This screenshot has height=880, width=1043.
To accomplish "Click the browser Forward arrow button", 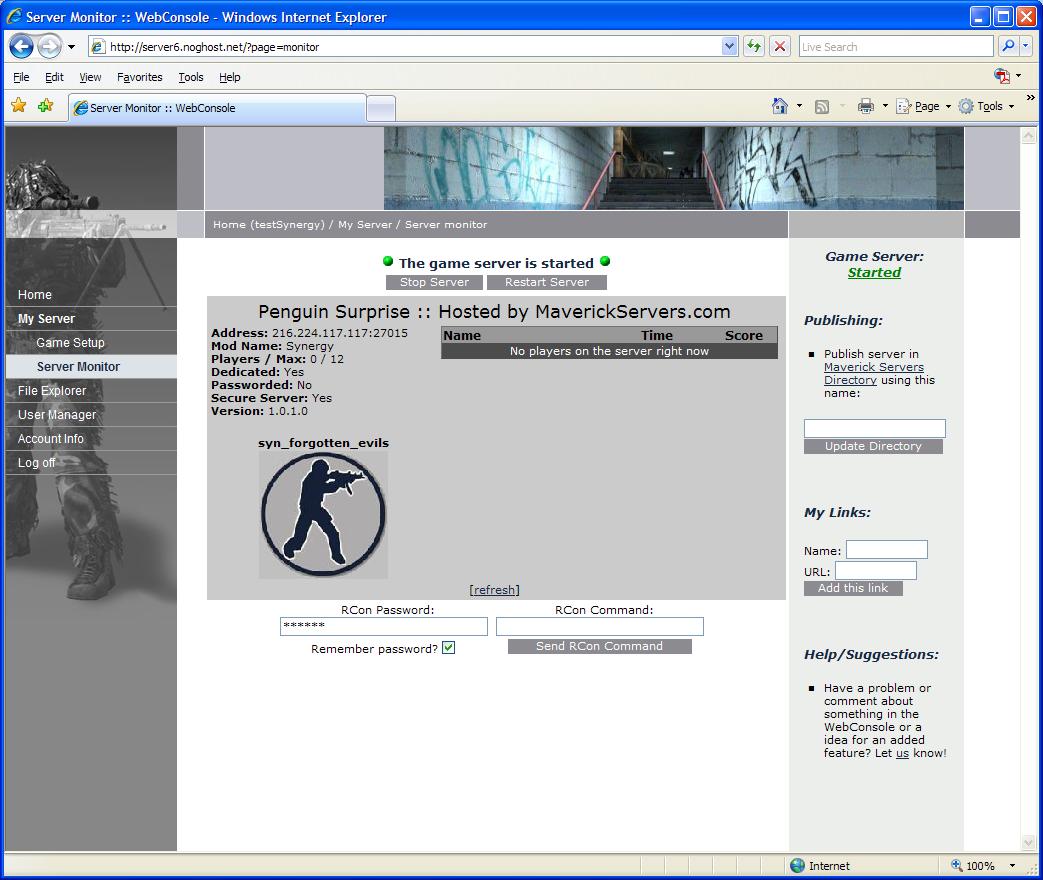I will tap(49, 47).
